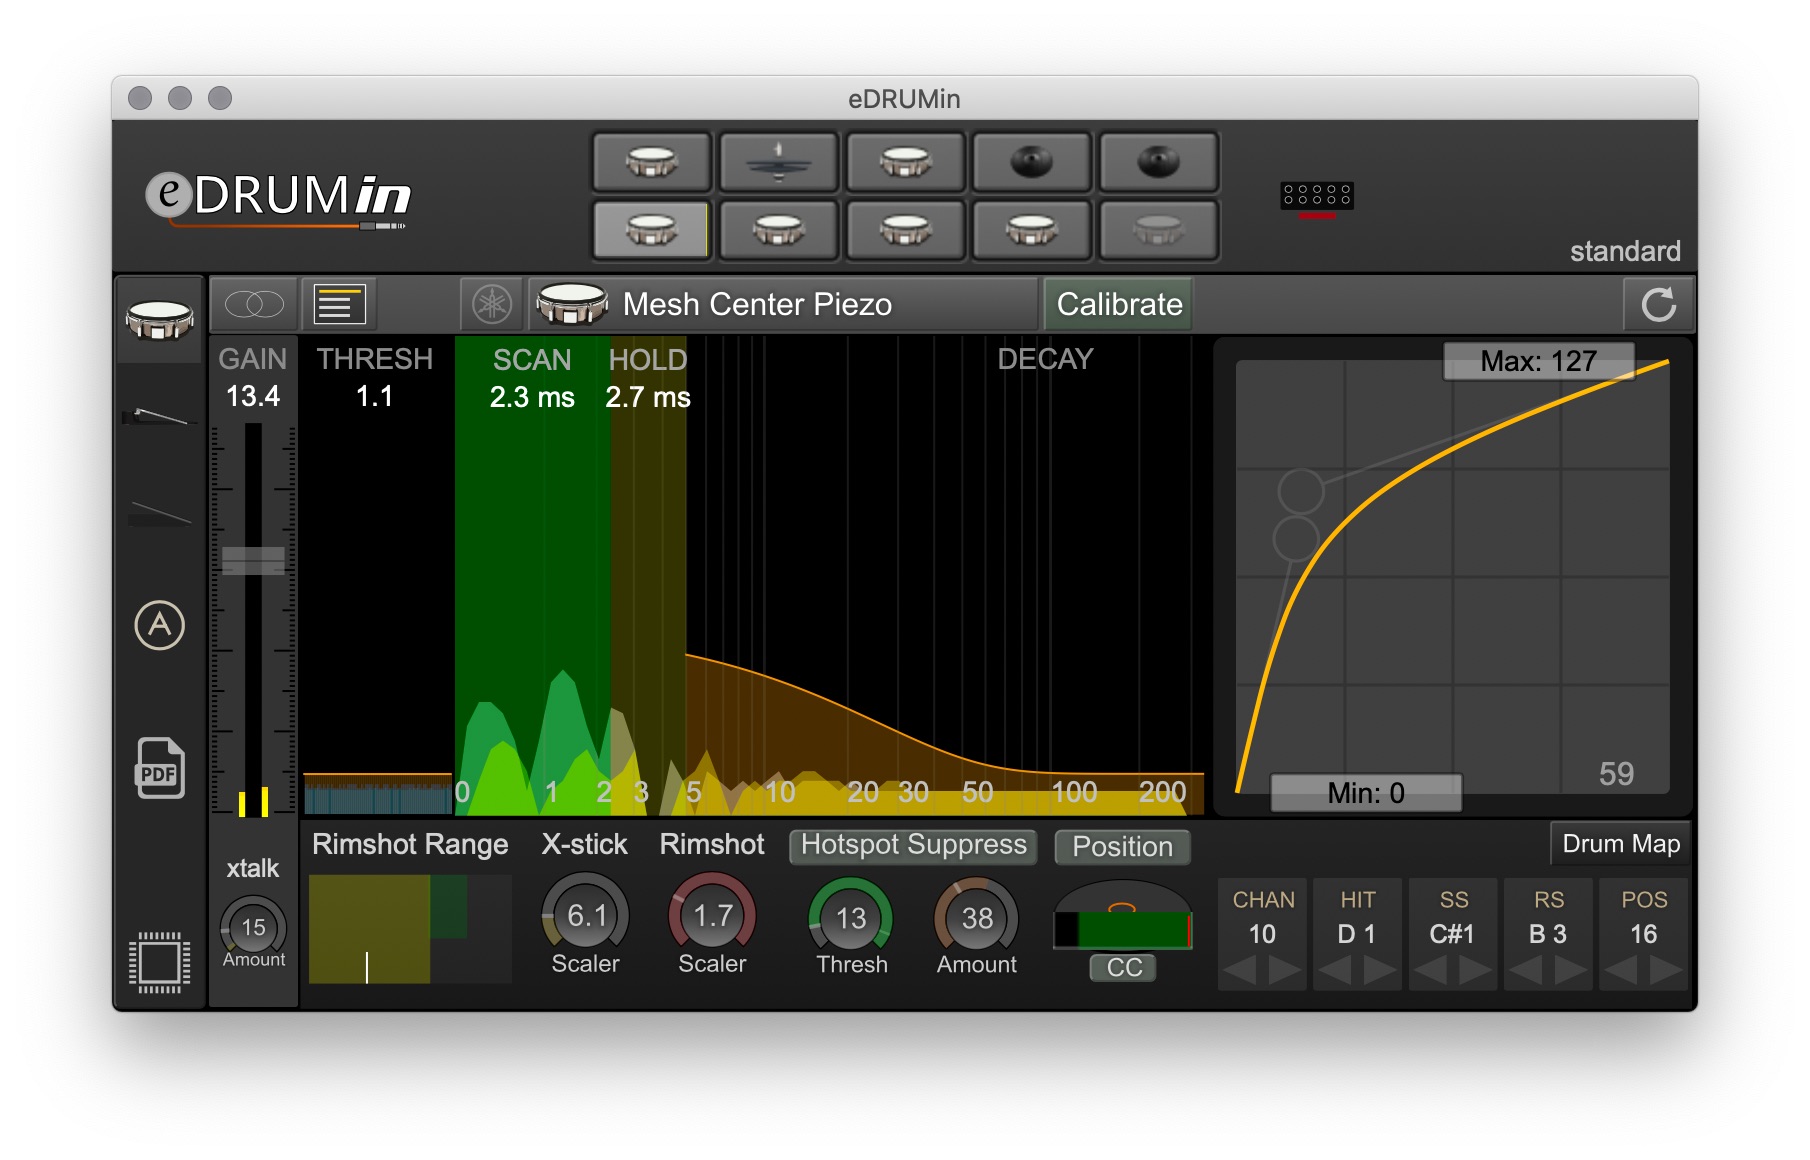
Task: Click the Hotspot Thresh knob showing 13
Action: pyautogui.click(x=851, y=916)
